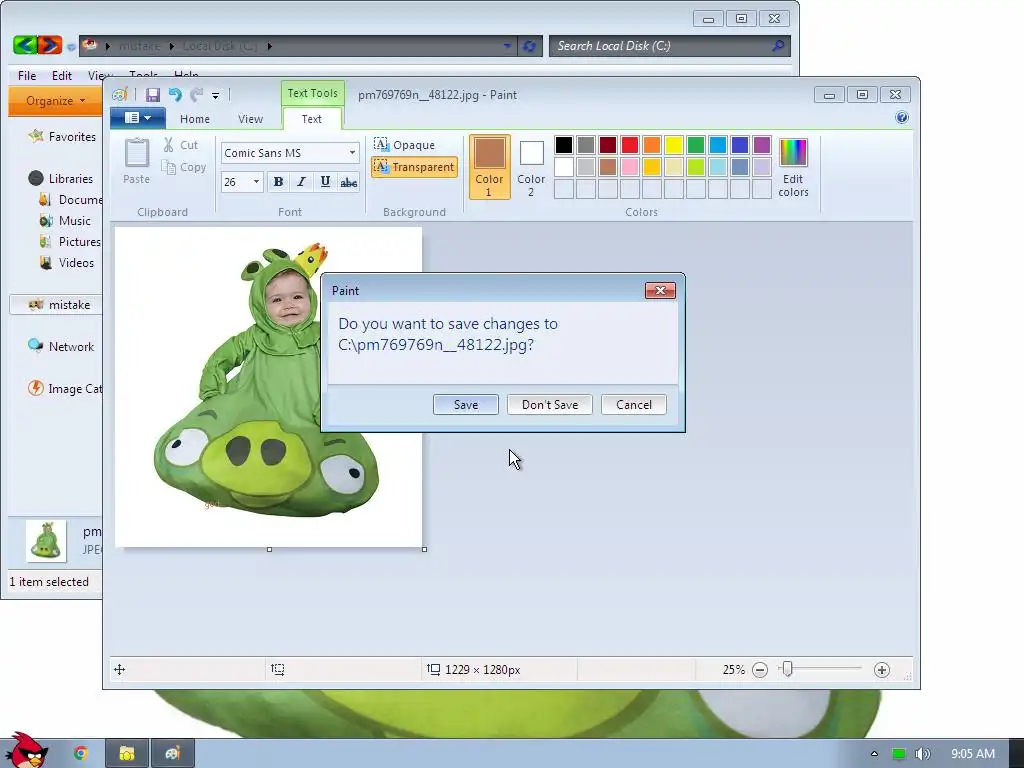The image size is (1024, 768).
Task: Click the Undo arrow in Paint title bar
Action: click(175, 95)
